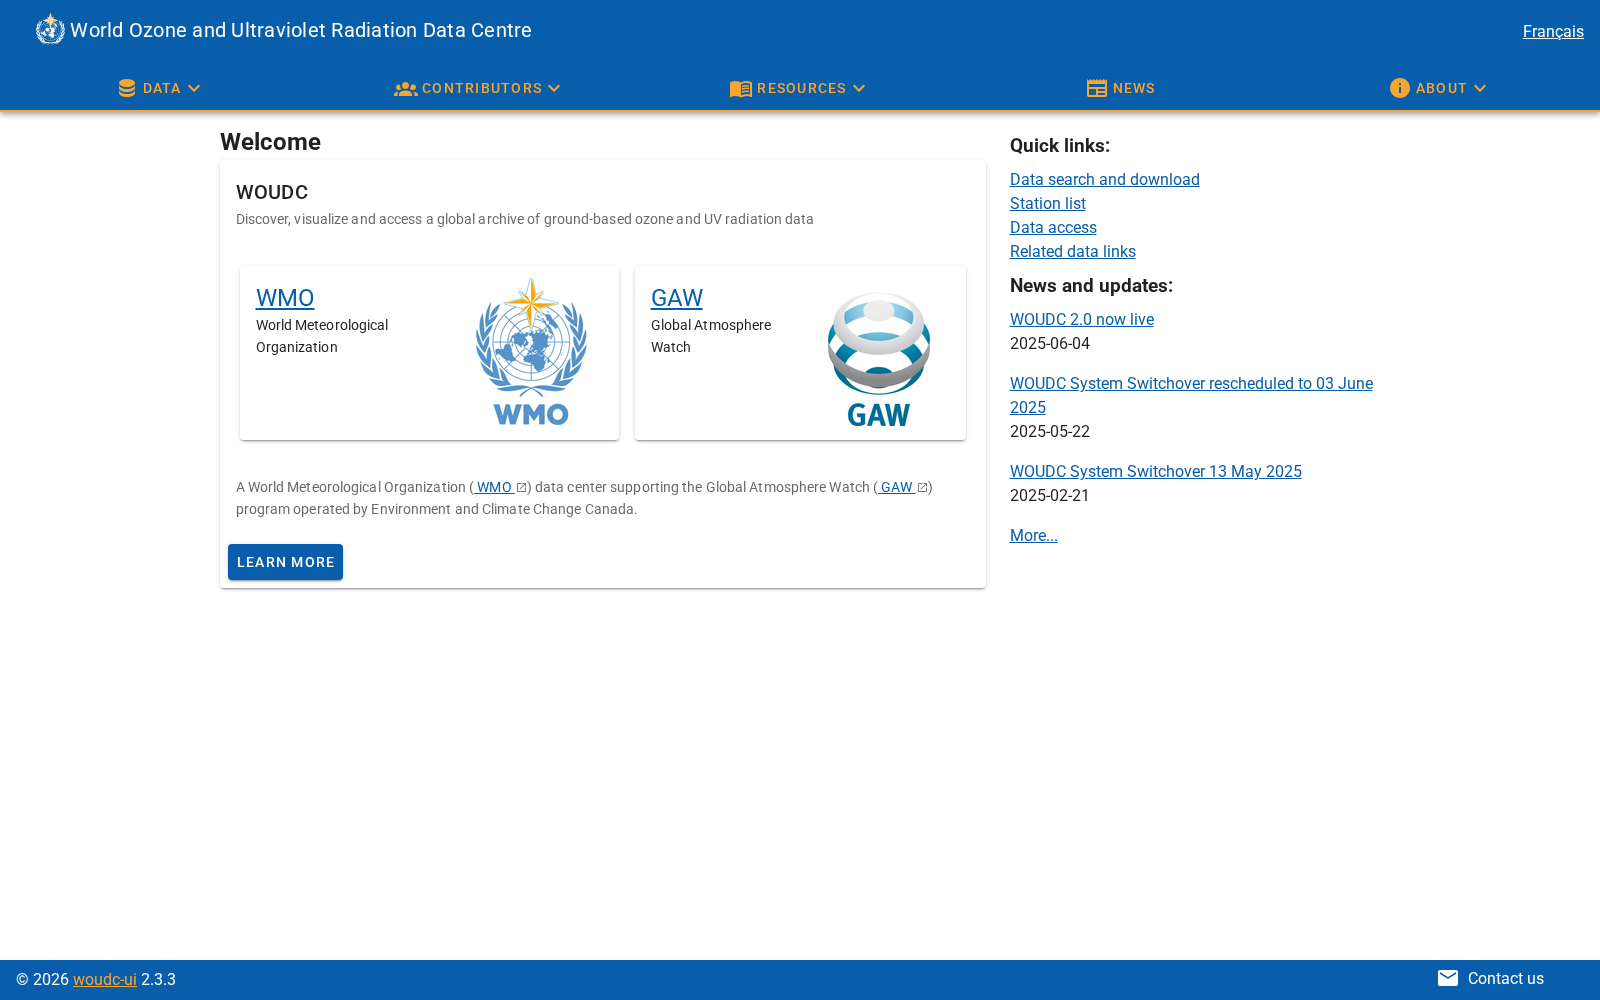Expand the ABOUT menu chevron

pos(1480,88)
